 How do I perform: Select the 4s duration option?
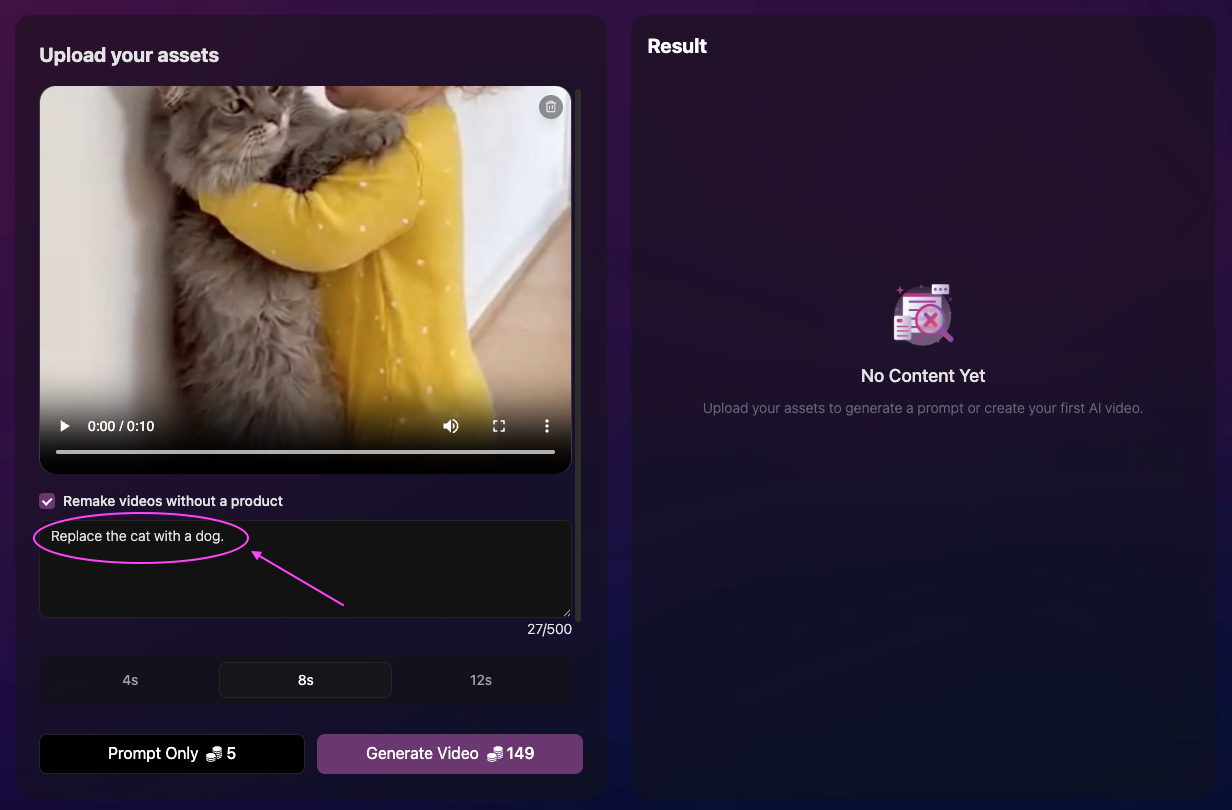tap(130, 680)
